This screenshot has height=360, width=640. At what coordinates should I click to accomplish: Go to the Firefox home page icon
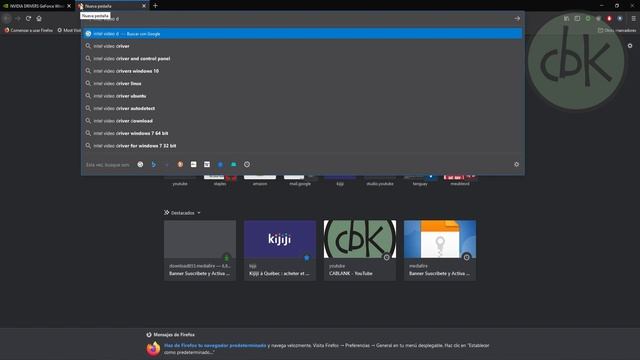(x=39, y=18)
